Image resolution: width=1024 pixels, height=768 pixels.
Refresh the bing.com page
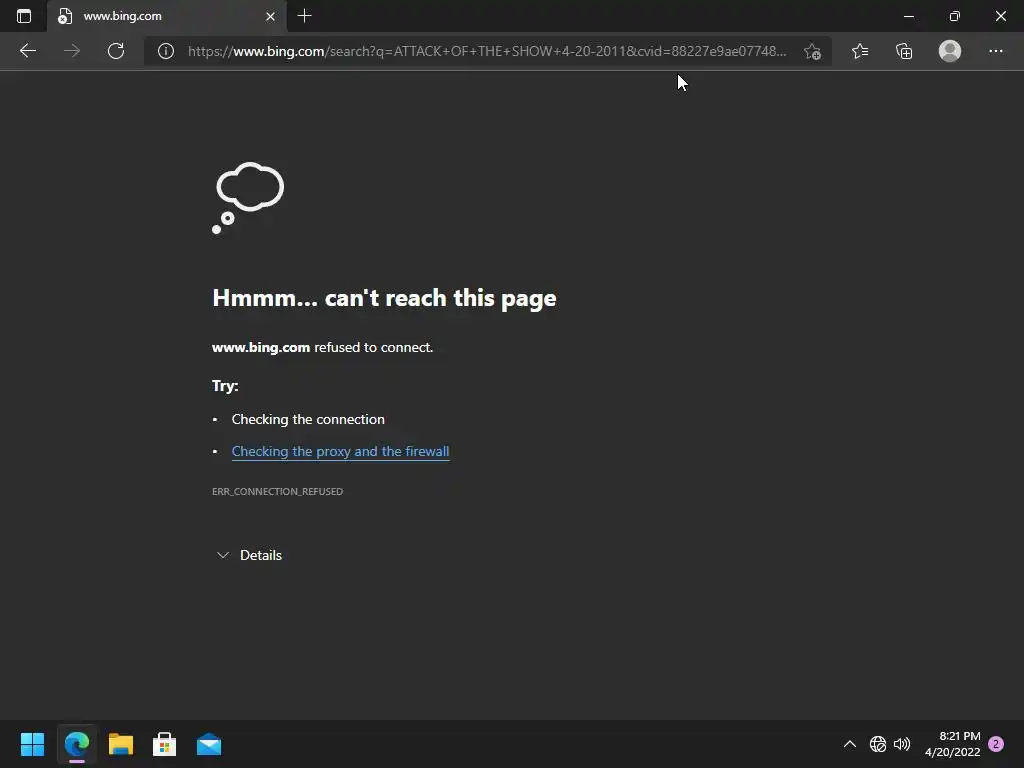(x=116, y=51)
